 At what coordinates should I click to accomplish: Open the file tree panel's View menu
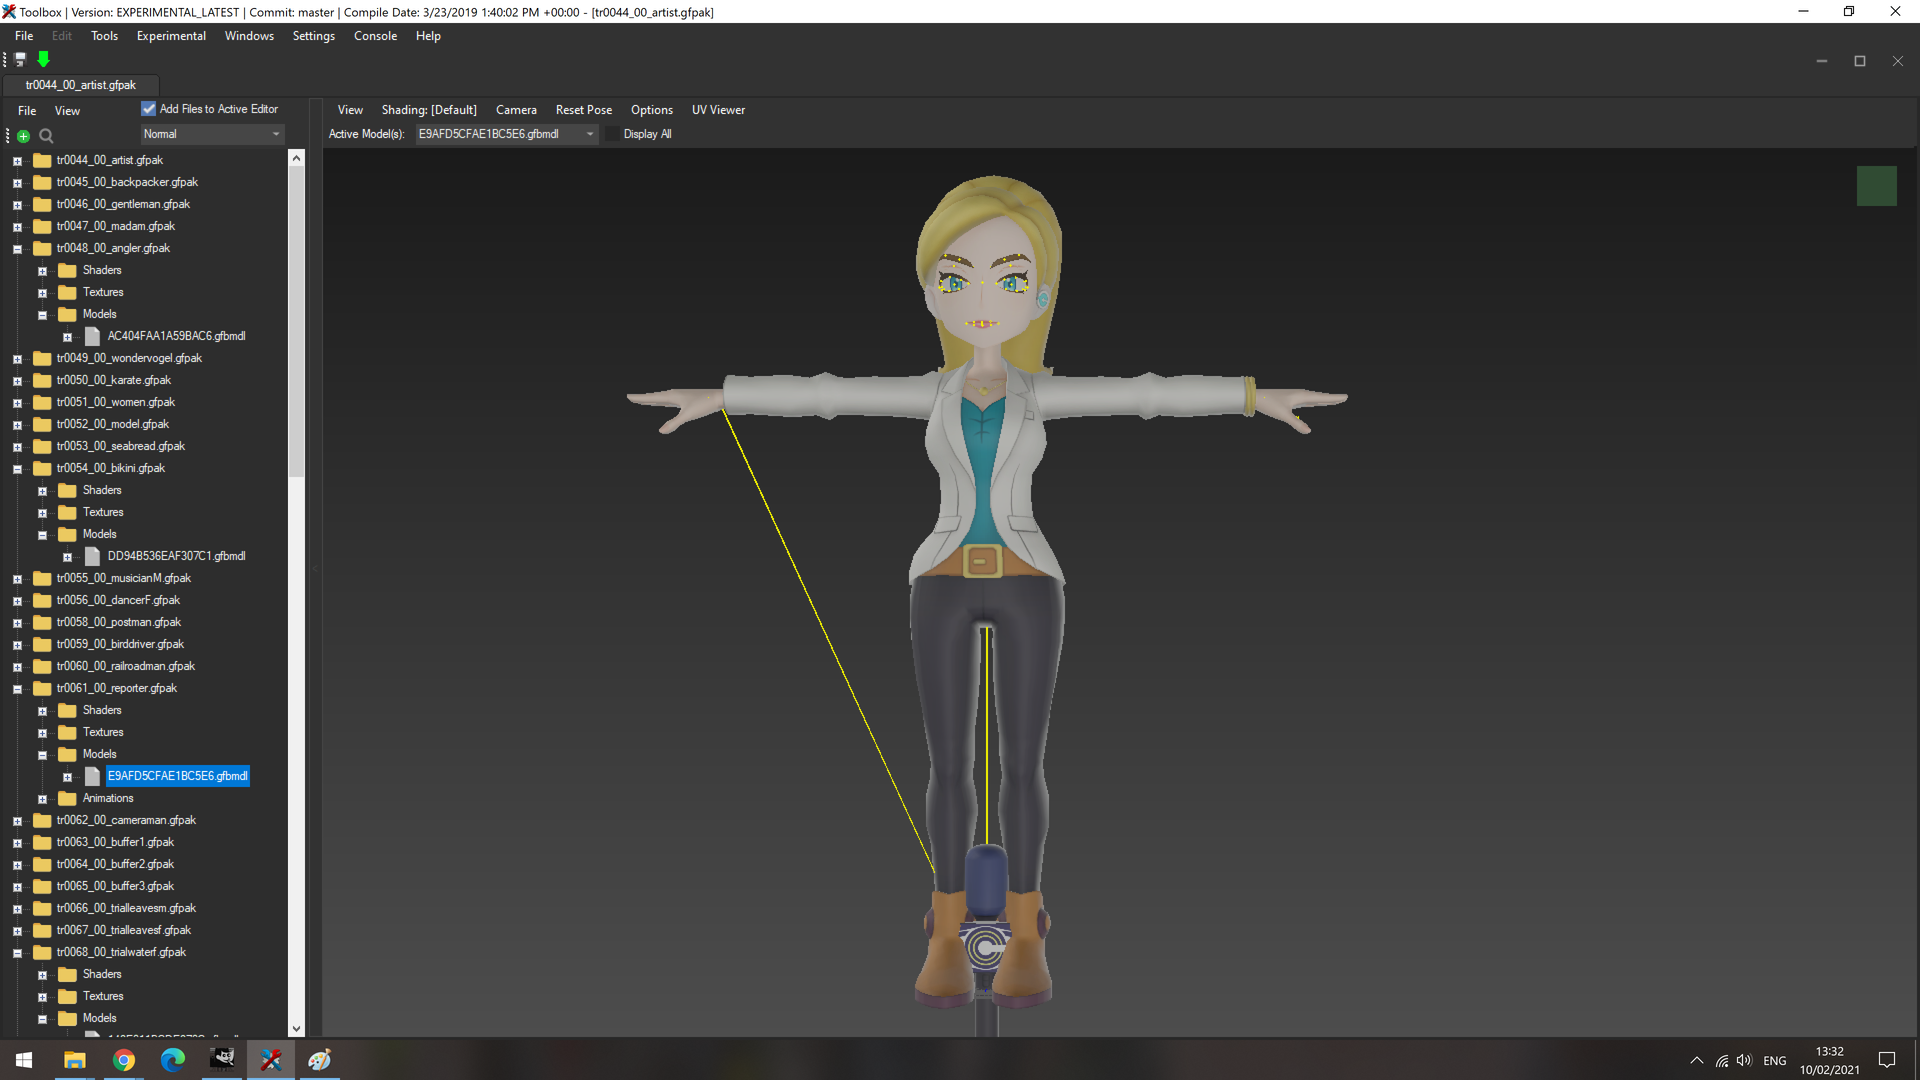tap(67, 111)
